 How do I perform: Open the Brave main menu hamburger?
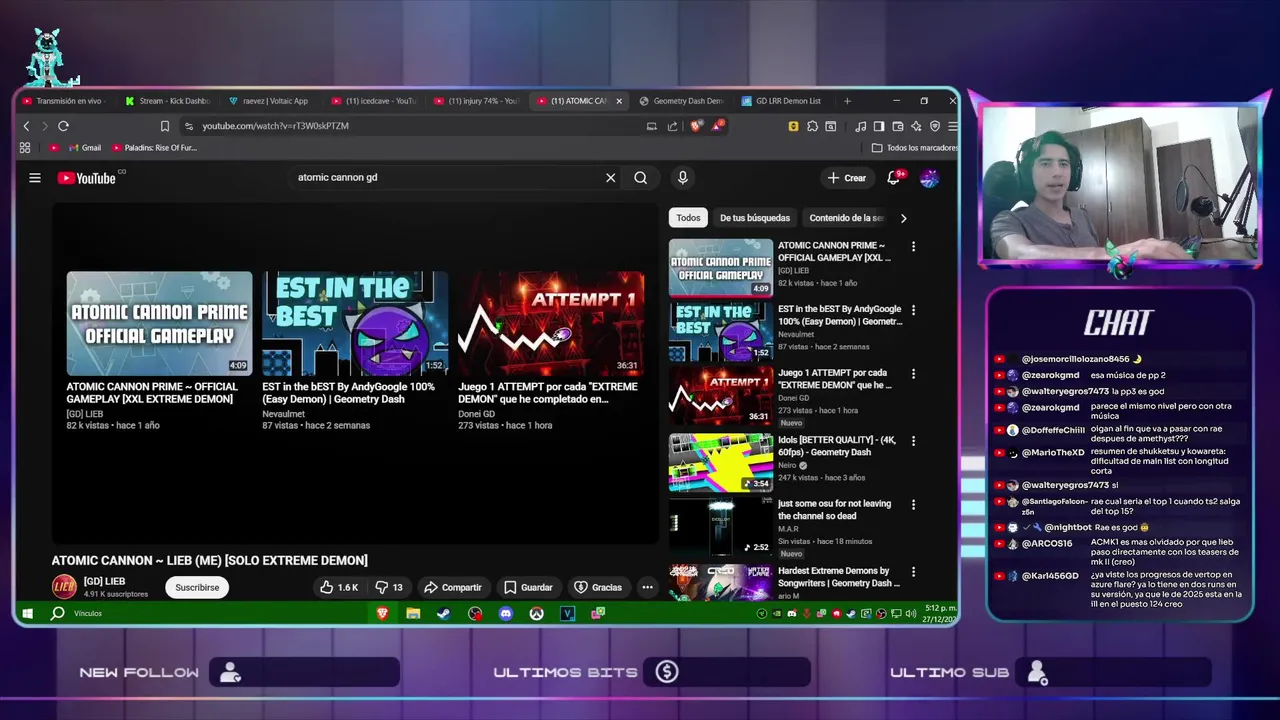[952, 126]
